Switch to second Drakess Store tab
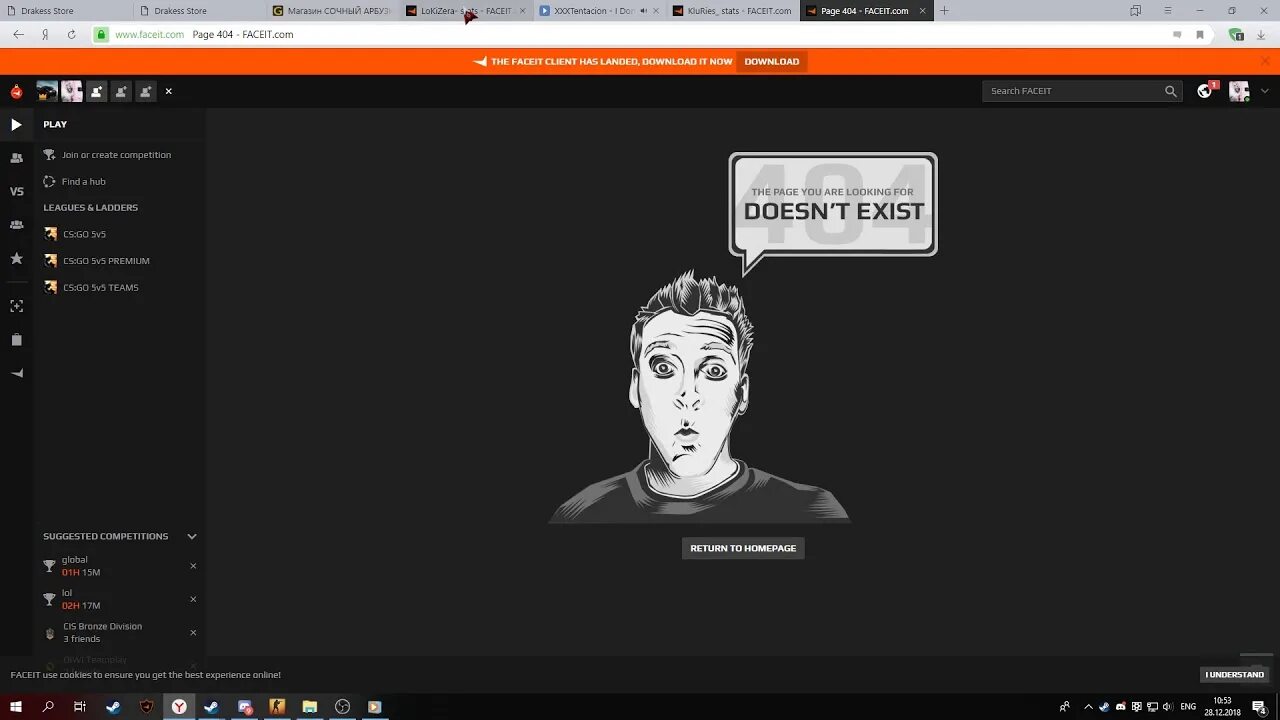 pos(200,11)
